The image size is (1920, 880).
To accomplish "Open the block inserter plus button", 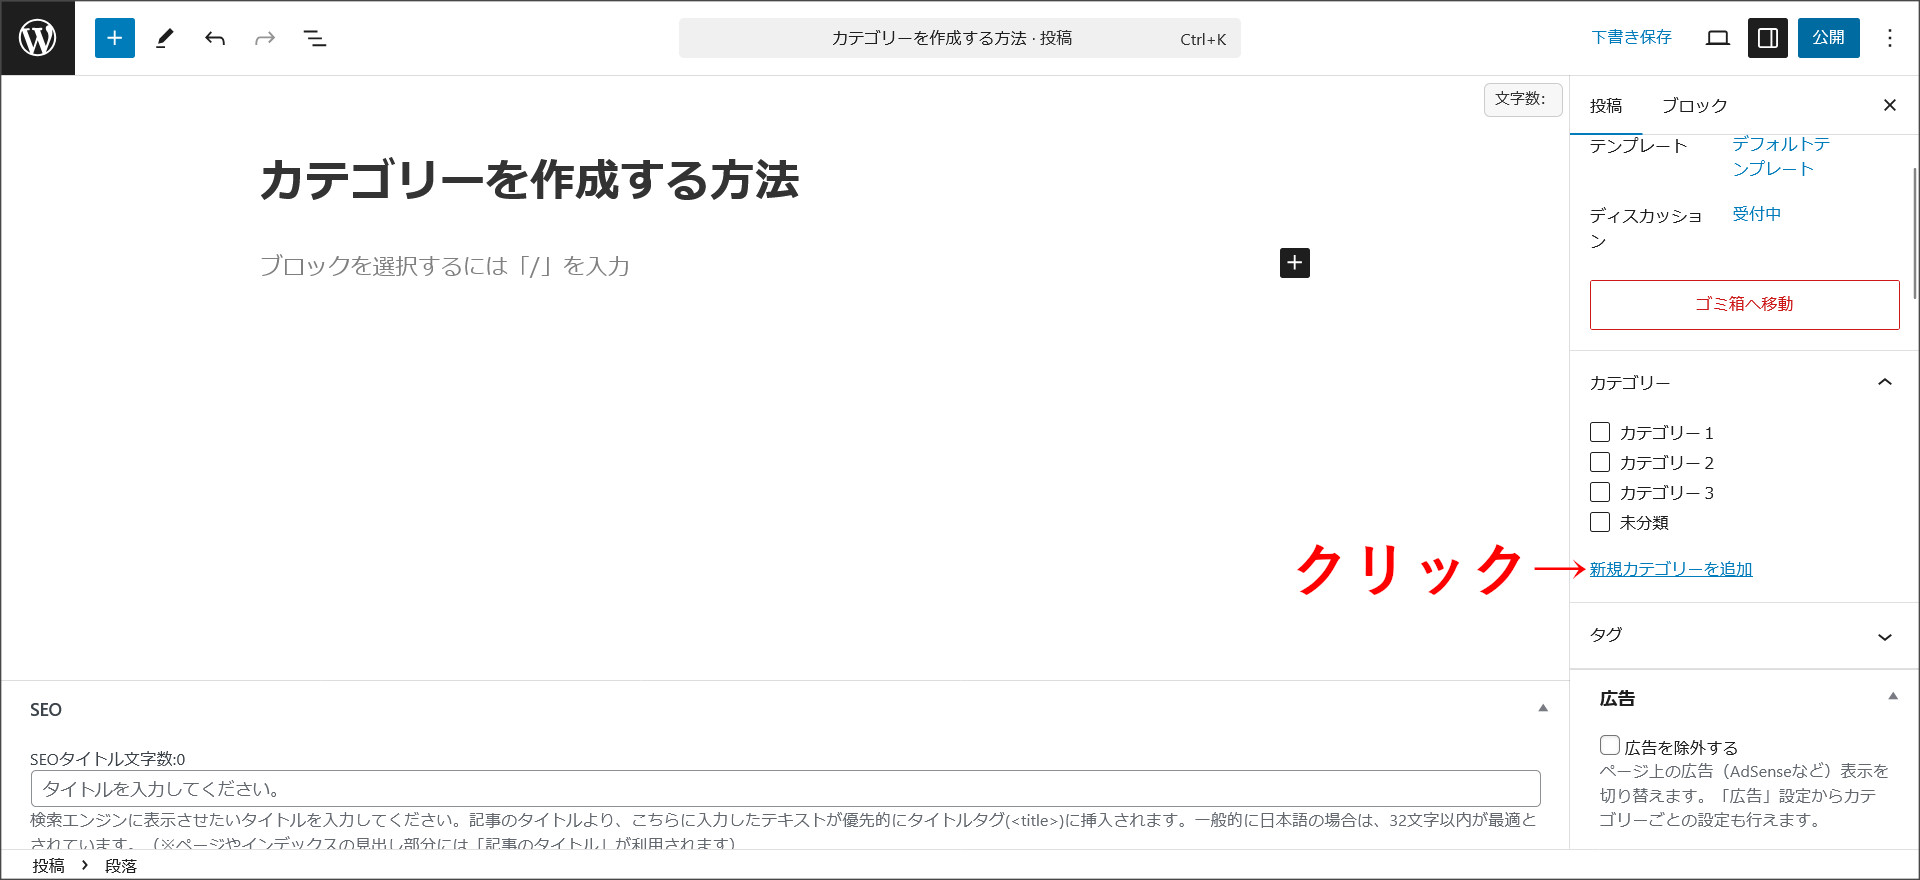I will coord(115,38).
